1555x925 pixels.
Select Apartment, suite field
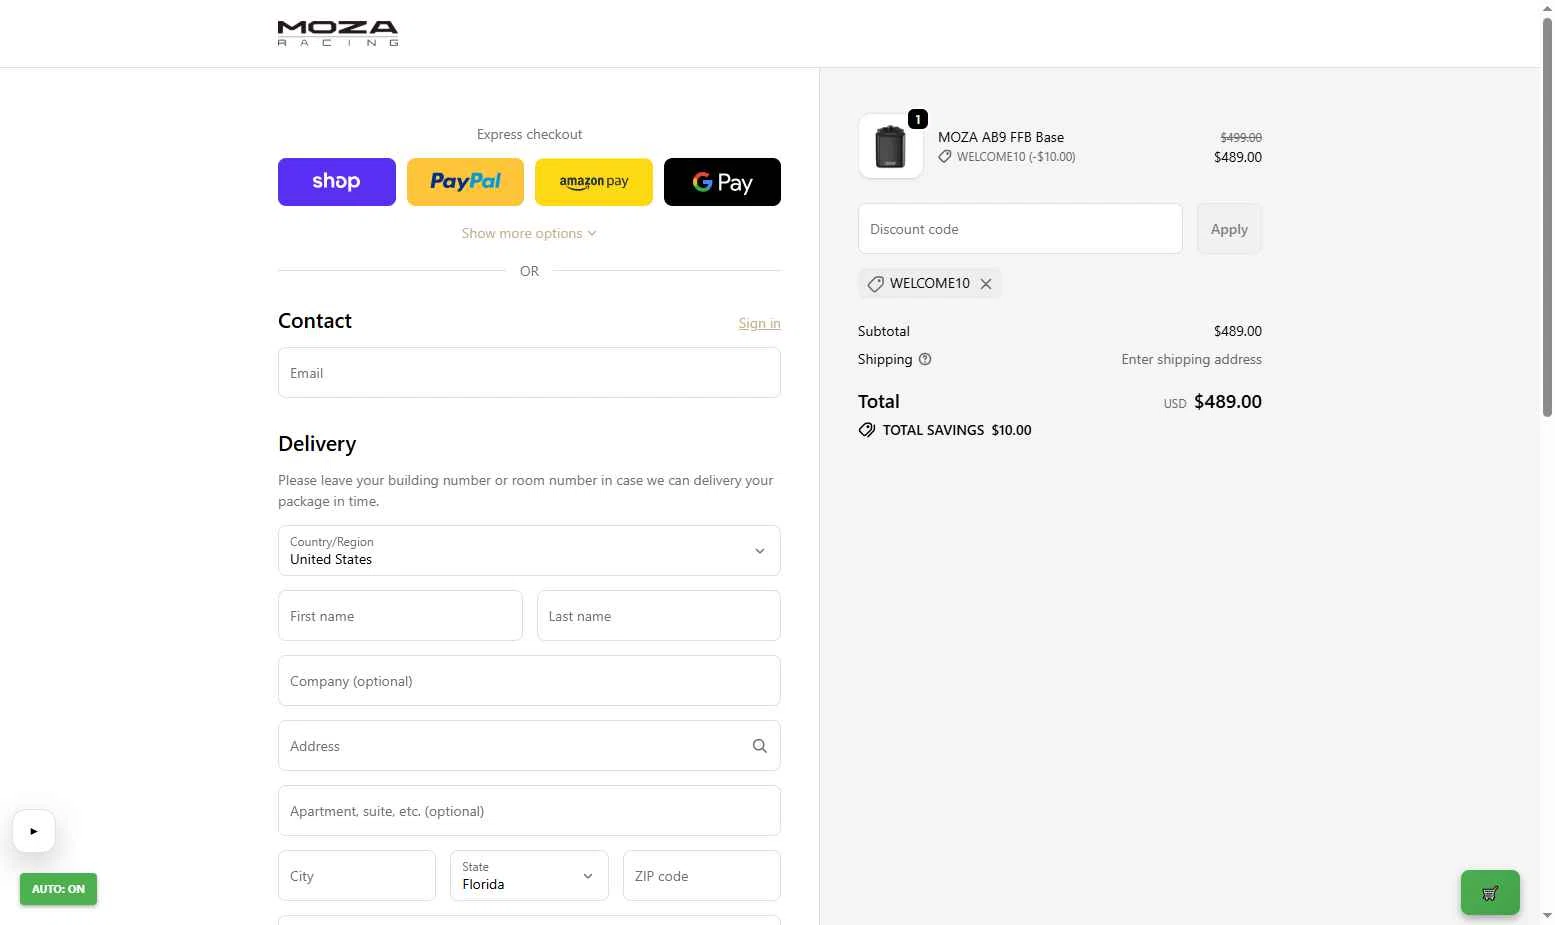(529, 811)
